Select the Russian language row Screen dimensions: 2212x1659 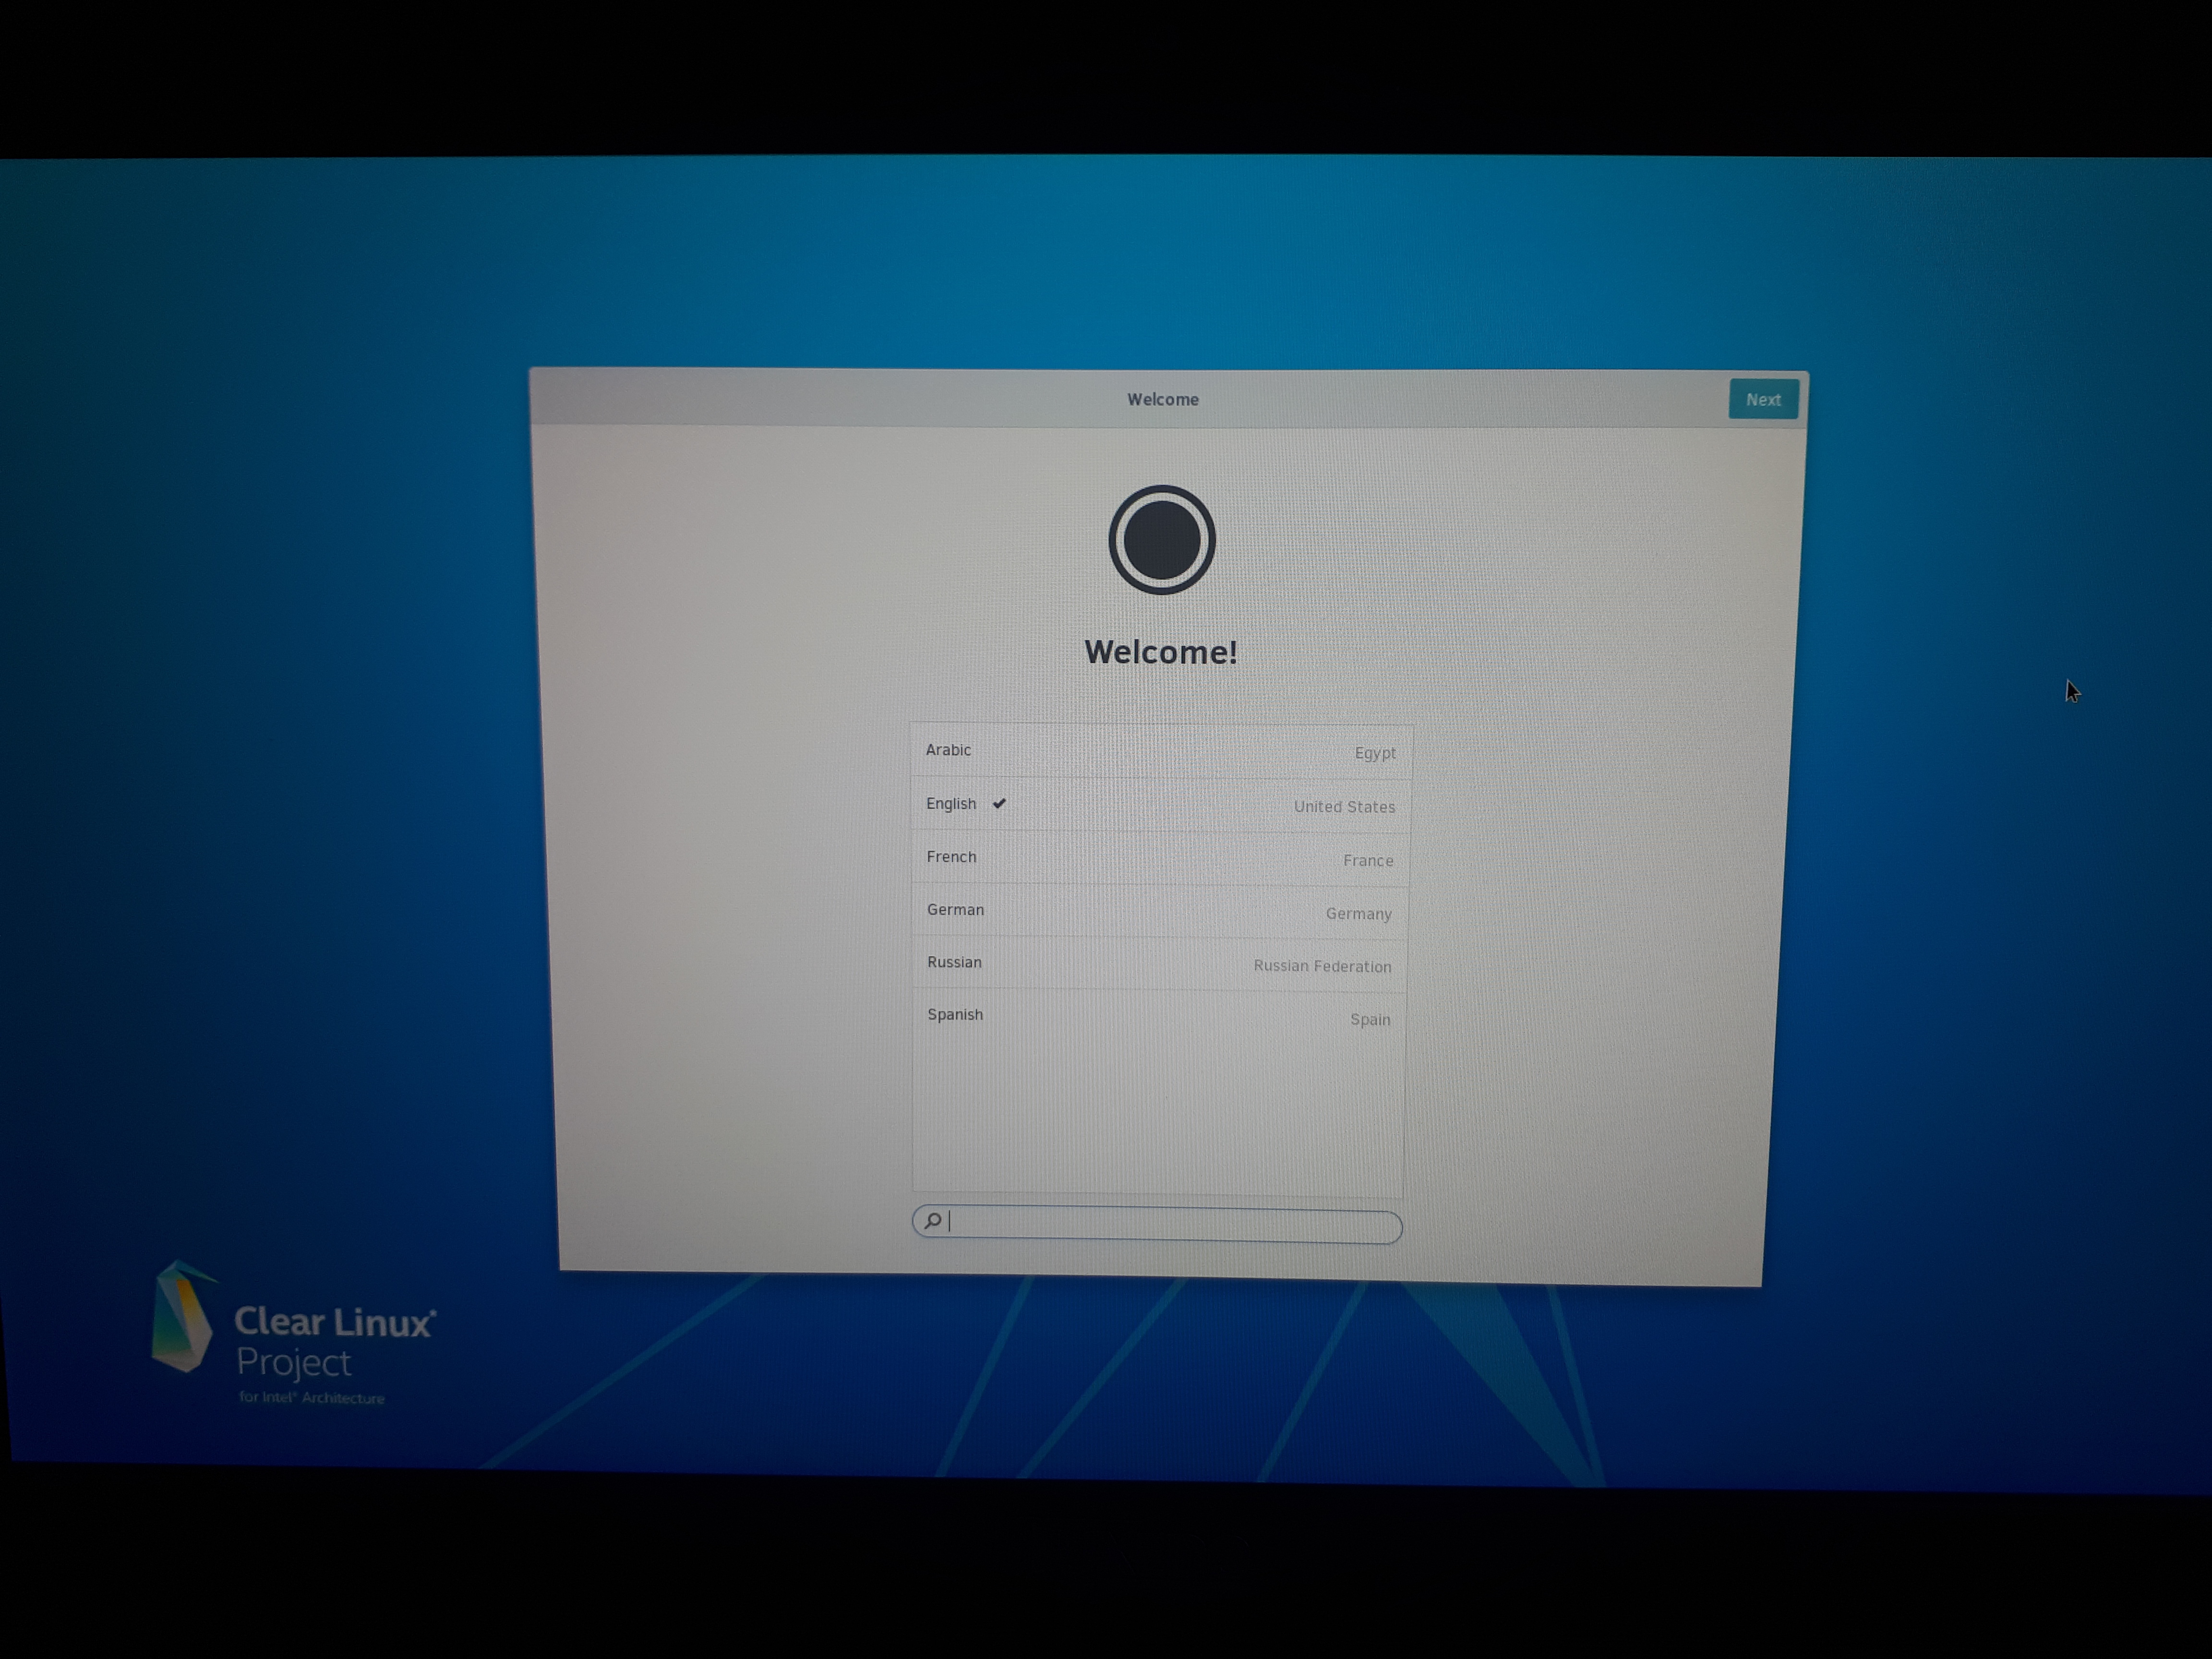pyautogui.click(x=1159, y=964)
